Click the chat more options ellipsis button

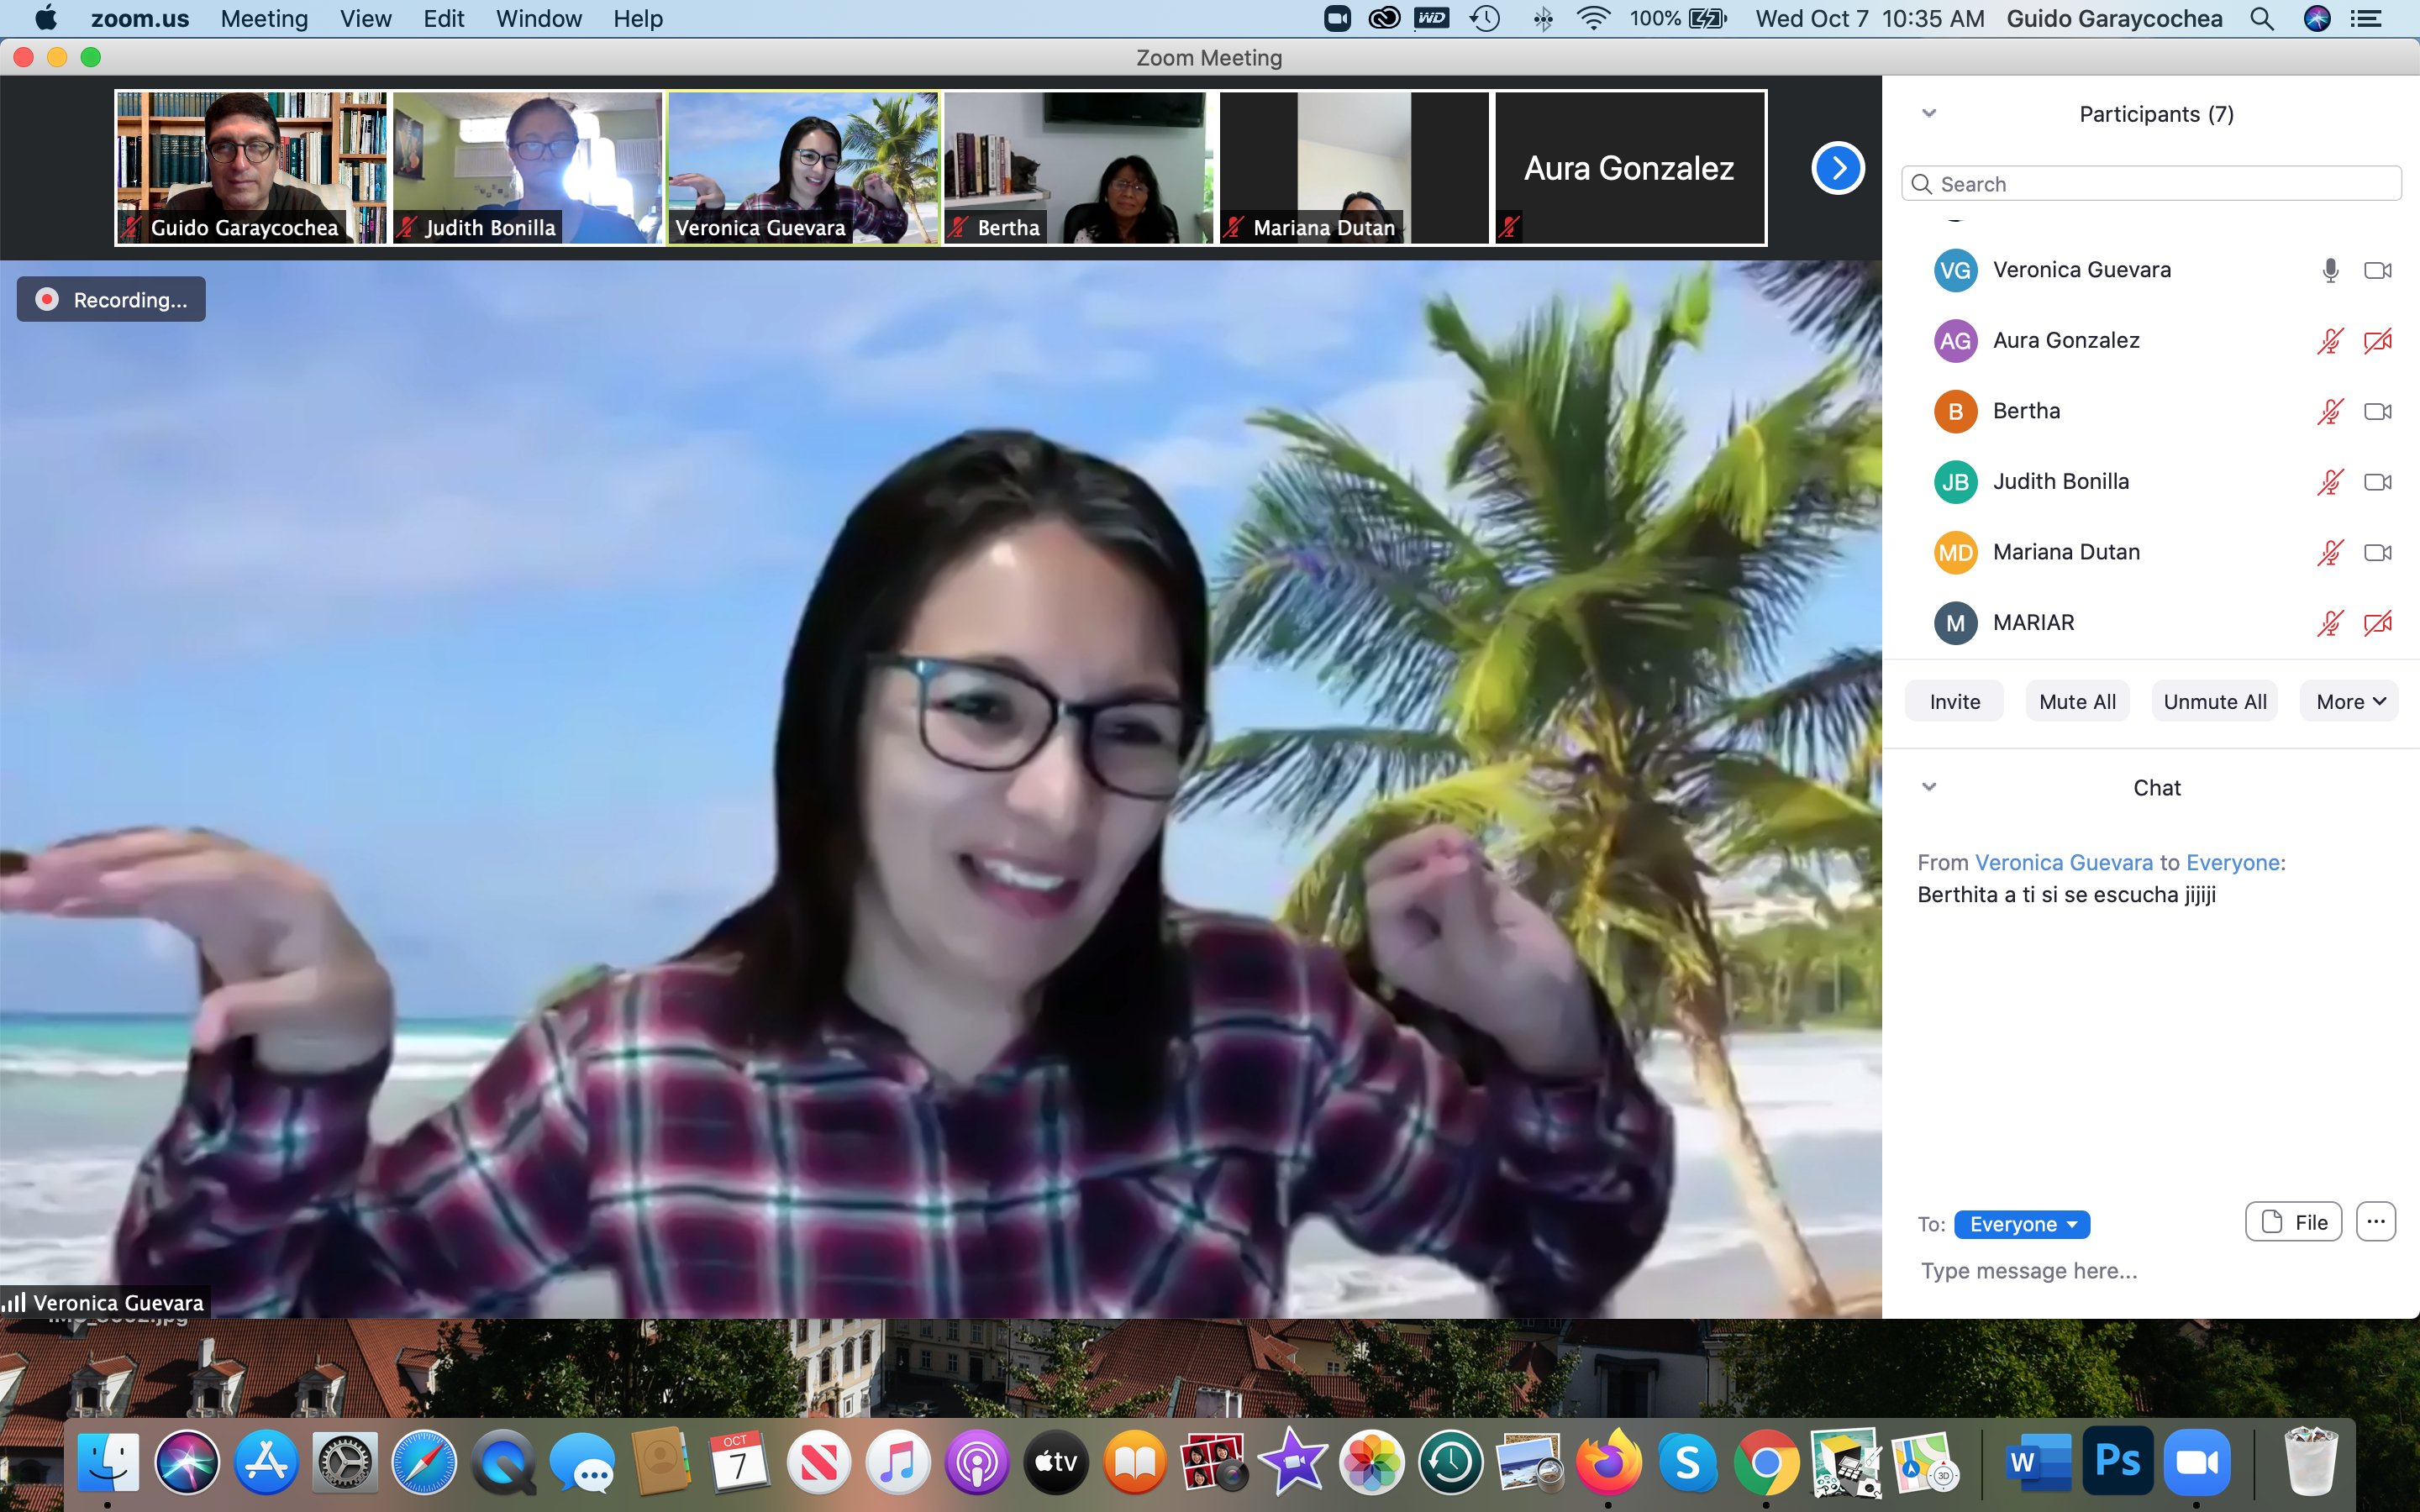[x=2375, y=1221]
